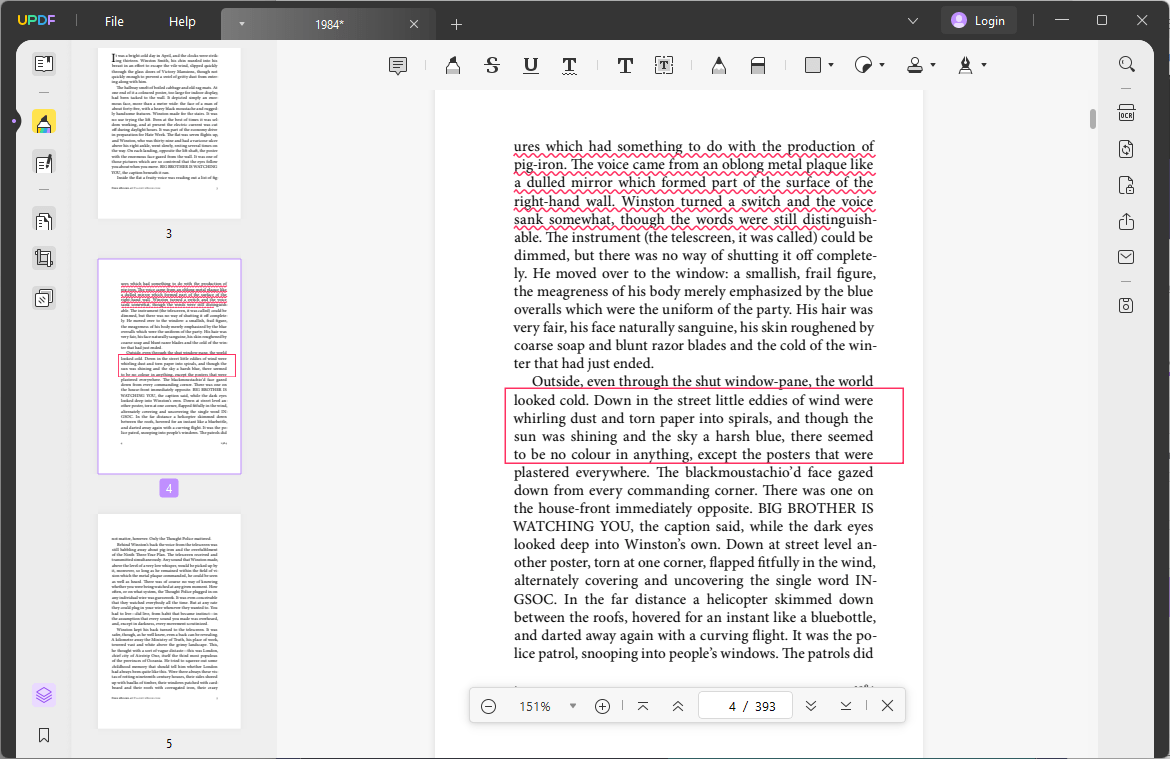Select the Highlight text tool

(x=453, y=66)
